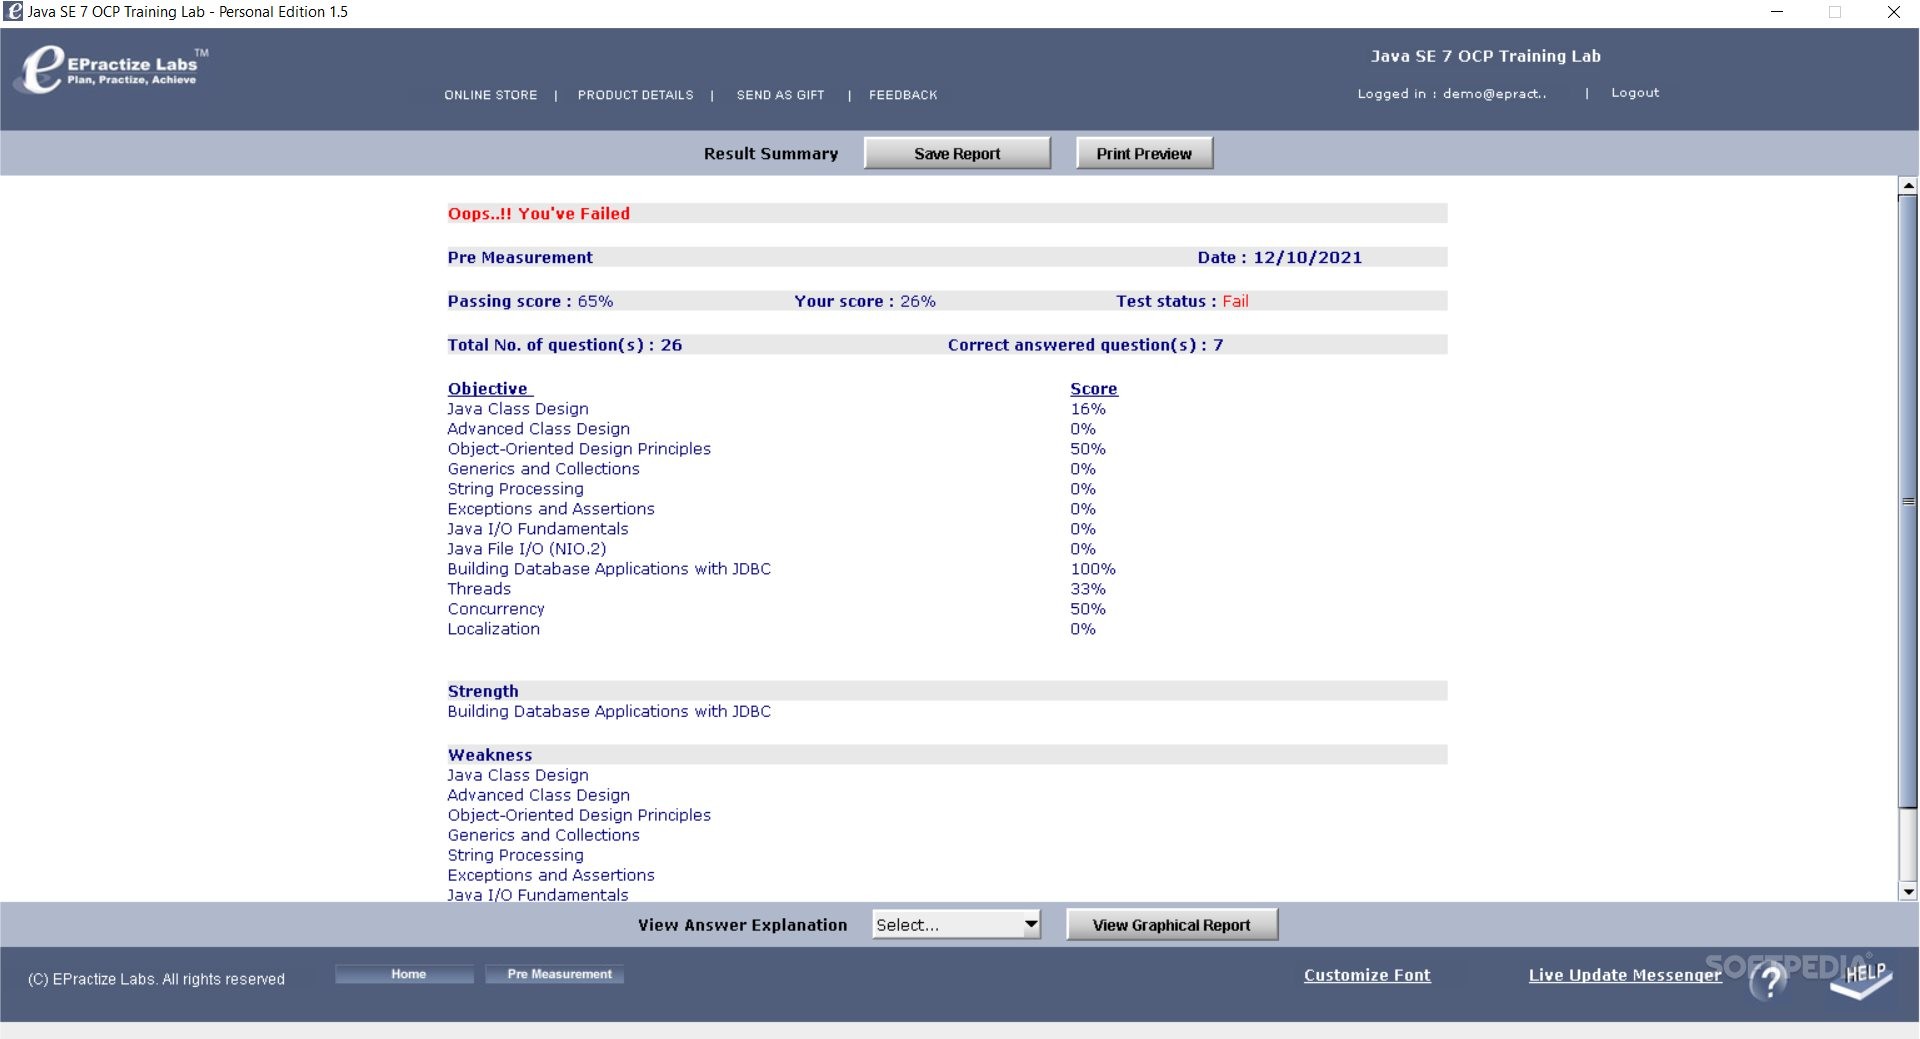
Task: Click the Print Preview button
Action: pyautogui.click(x=1144, y=153)
